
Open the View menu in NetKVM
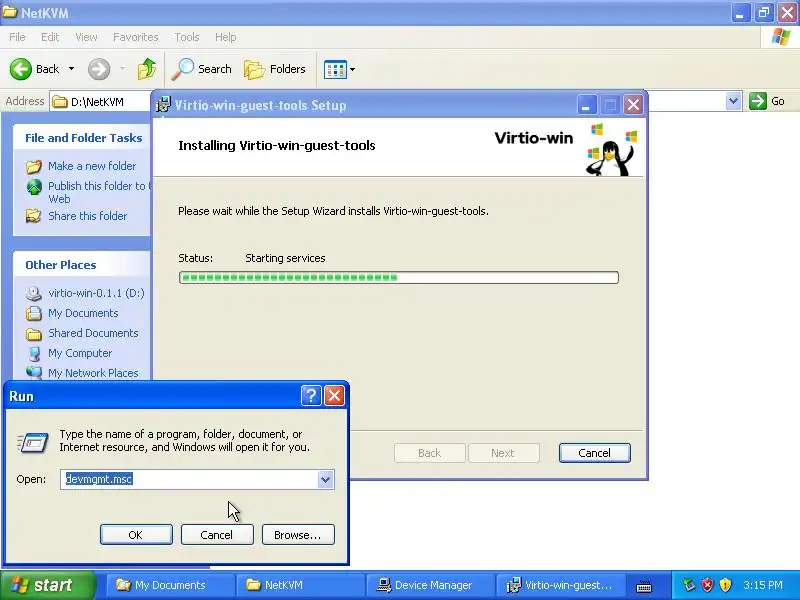click(86, 37)
